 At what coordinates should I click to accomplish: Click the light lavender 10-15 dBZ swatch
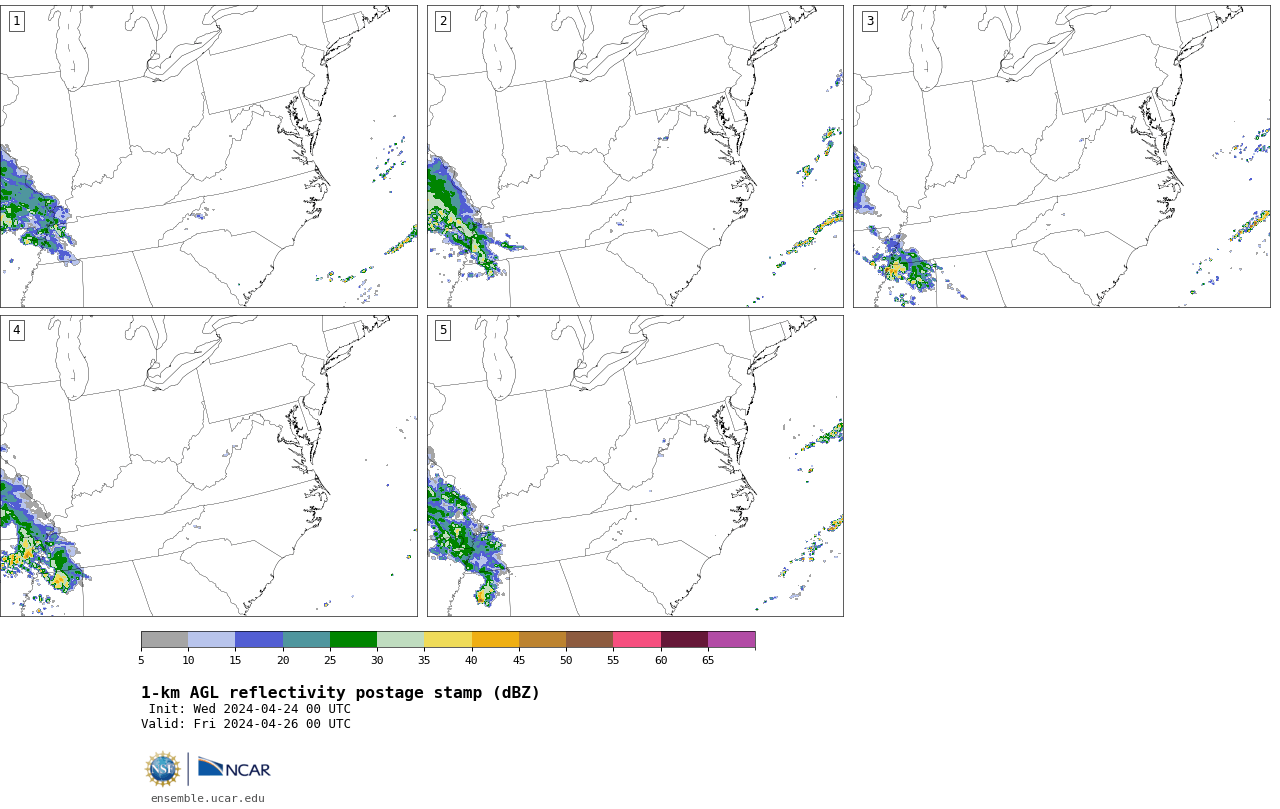(211, 640)
